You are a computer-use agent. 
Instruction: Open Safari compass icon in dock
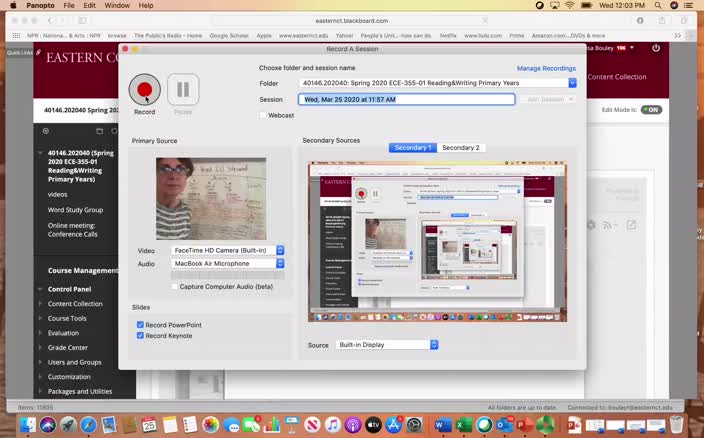[87, 425]
